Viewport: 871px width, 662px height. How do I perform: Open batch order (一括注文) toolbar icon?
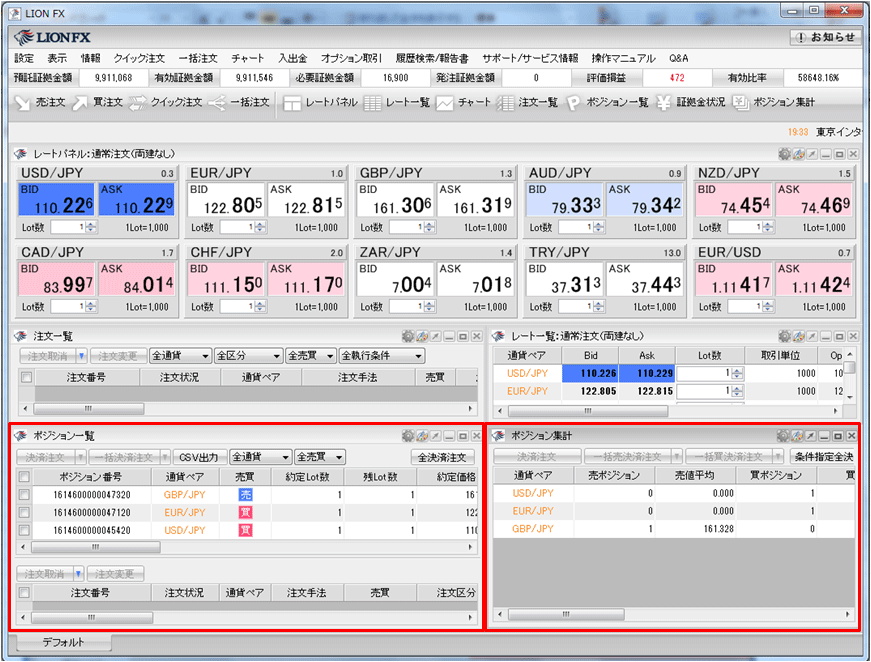coord(217,103)
